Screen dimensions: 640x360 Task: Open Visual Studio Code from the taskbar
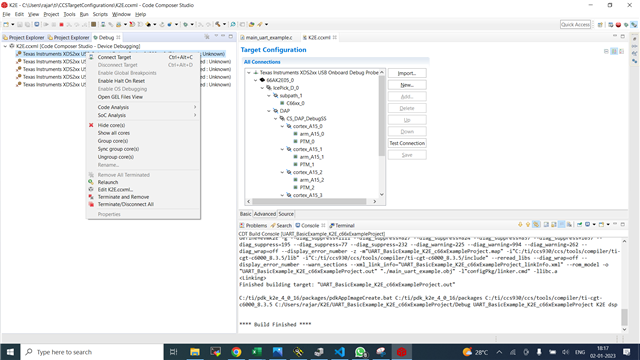pos(340,352)
